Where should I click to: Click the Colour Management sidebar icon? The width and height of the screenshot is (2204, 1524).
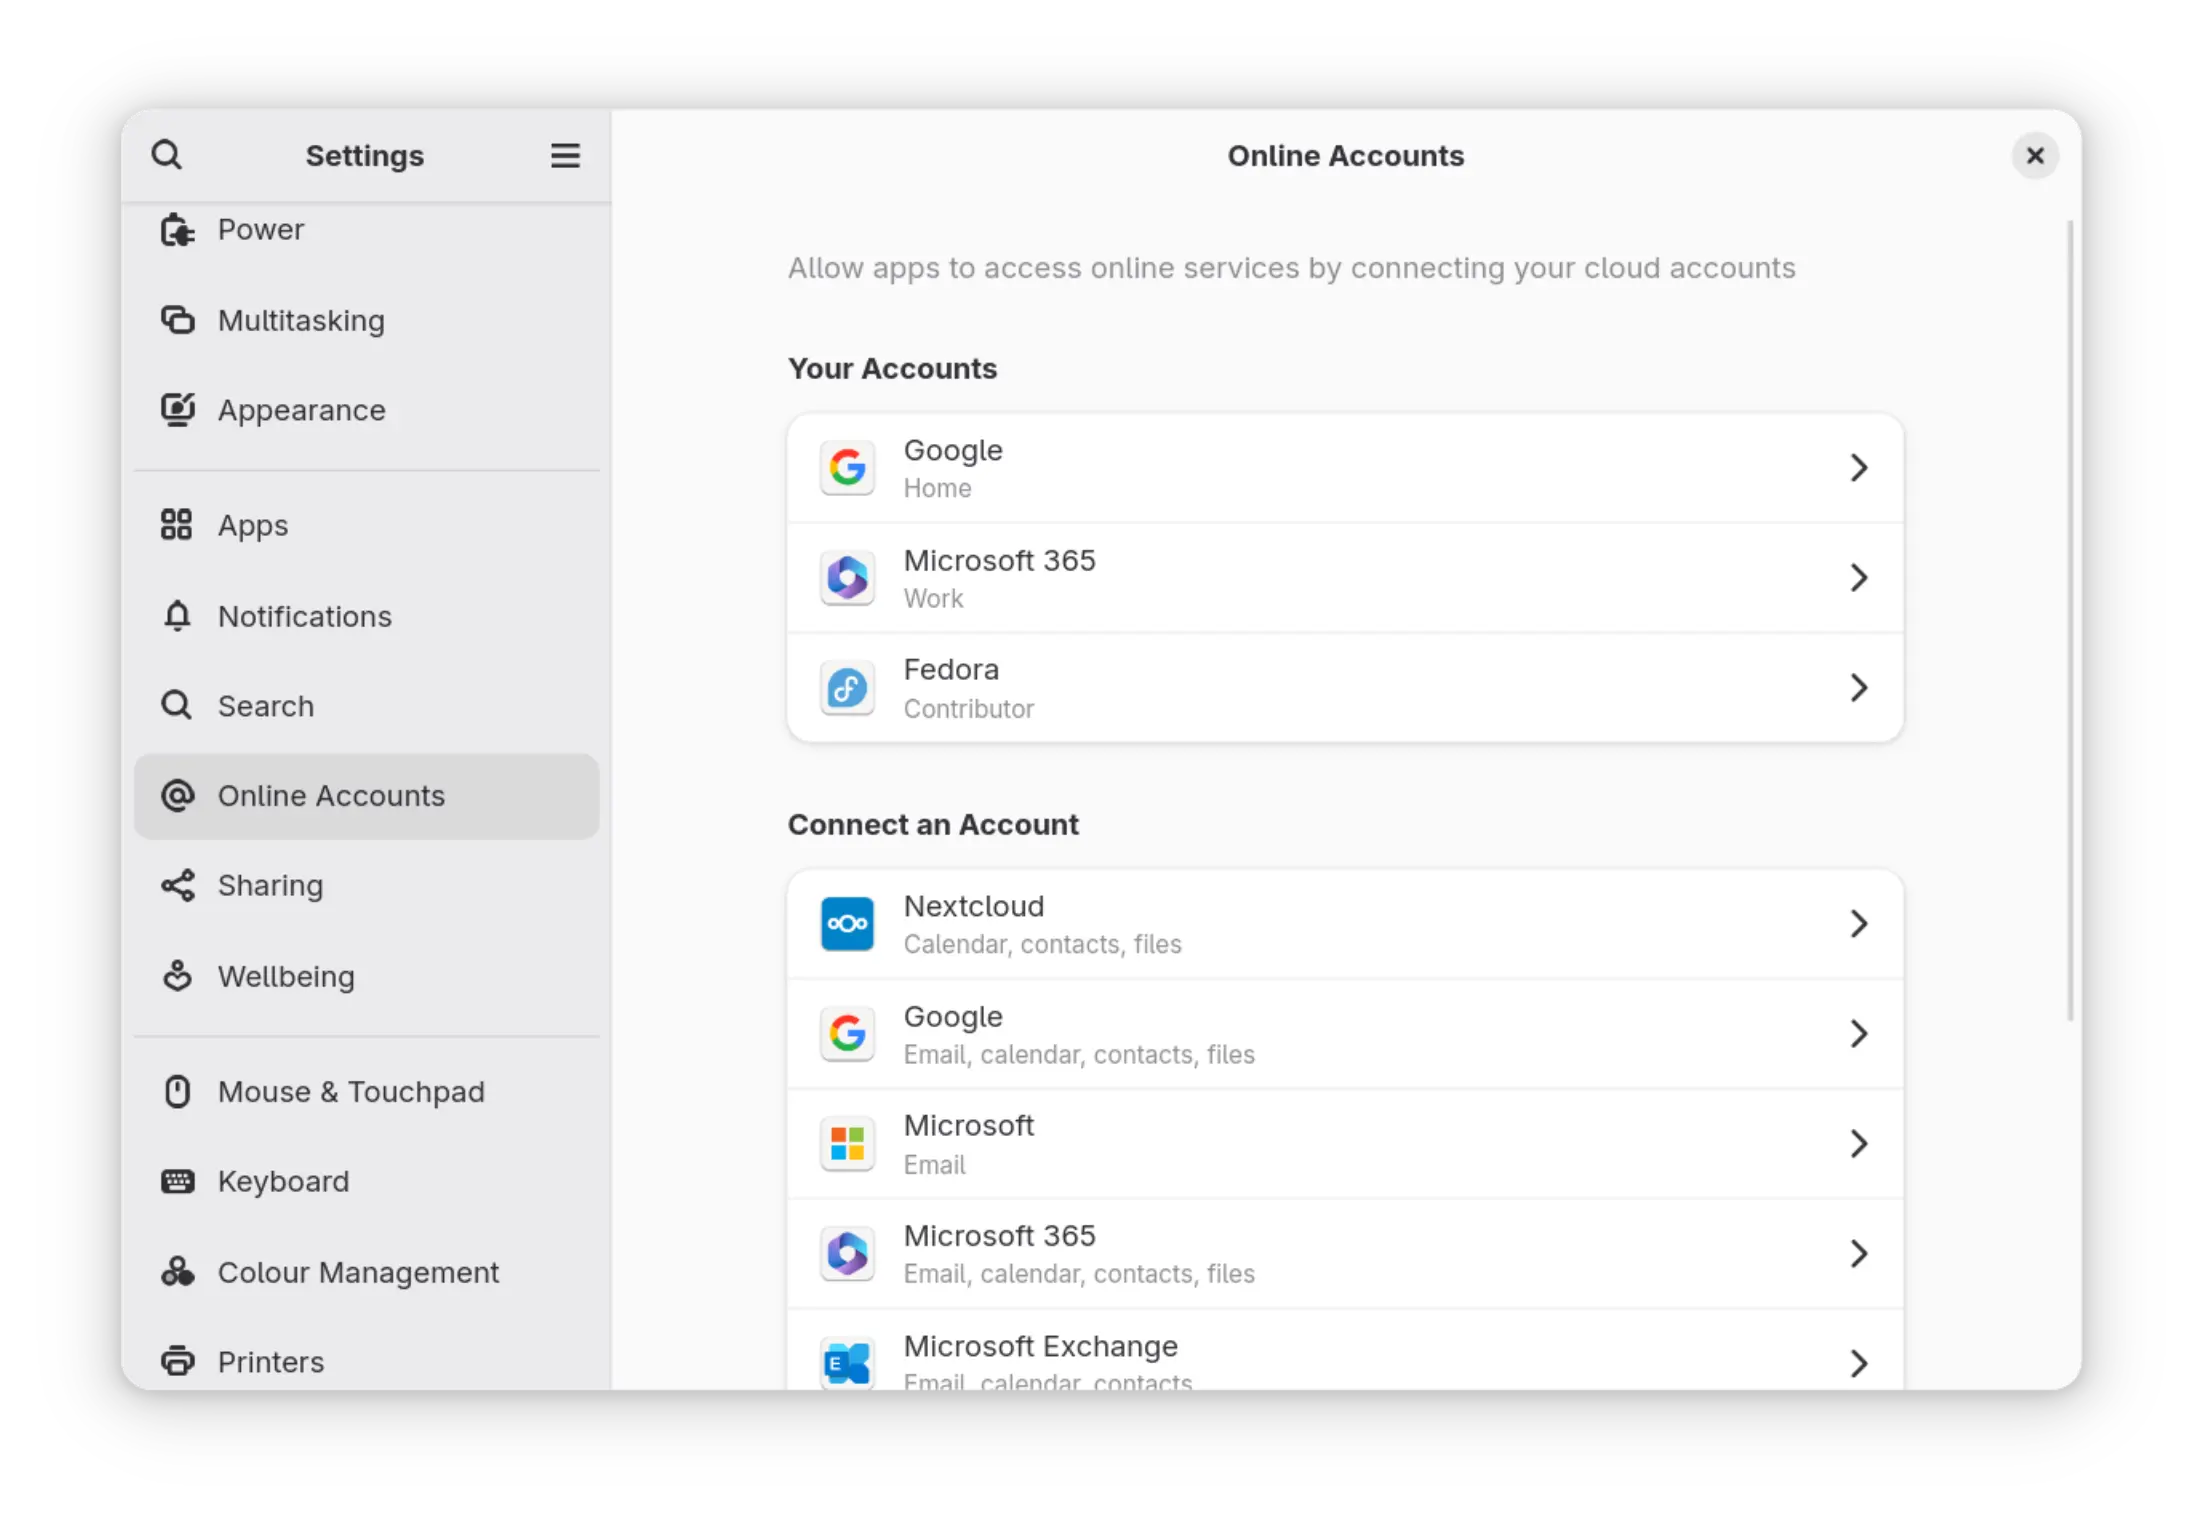[177, 1272]
